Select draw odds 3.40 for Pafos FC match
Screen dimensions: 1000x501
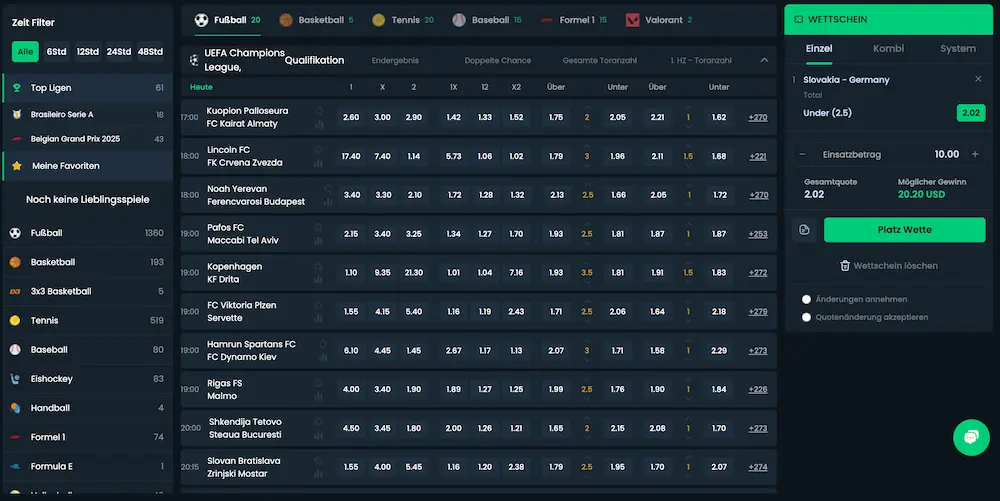click(x=382, y=234)
